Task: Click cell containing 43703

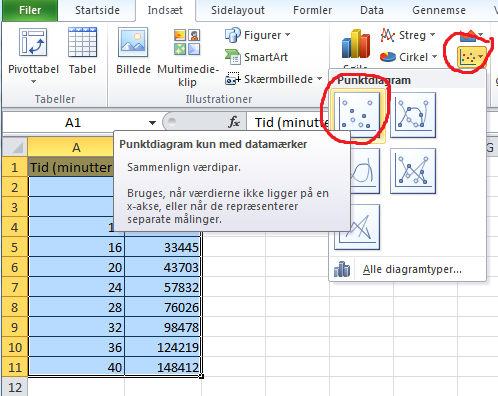Action: [163, 267]
